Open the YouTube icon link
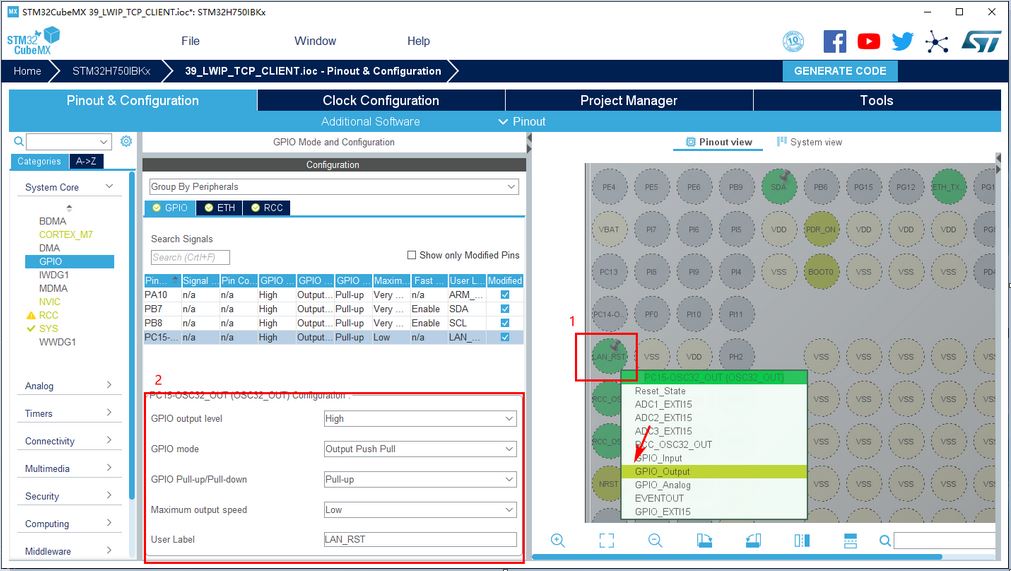Viewport: 1011px width, 571px height. point(869,41)
